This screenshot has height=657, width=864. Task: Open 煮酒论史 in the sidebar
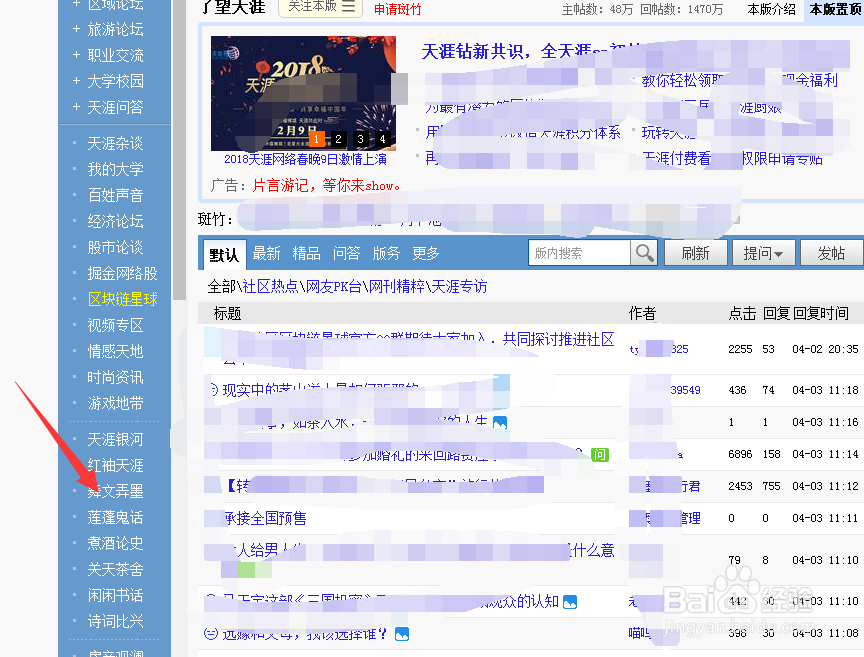pos(115,543)
